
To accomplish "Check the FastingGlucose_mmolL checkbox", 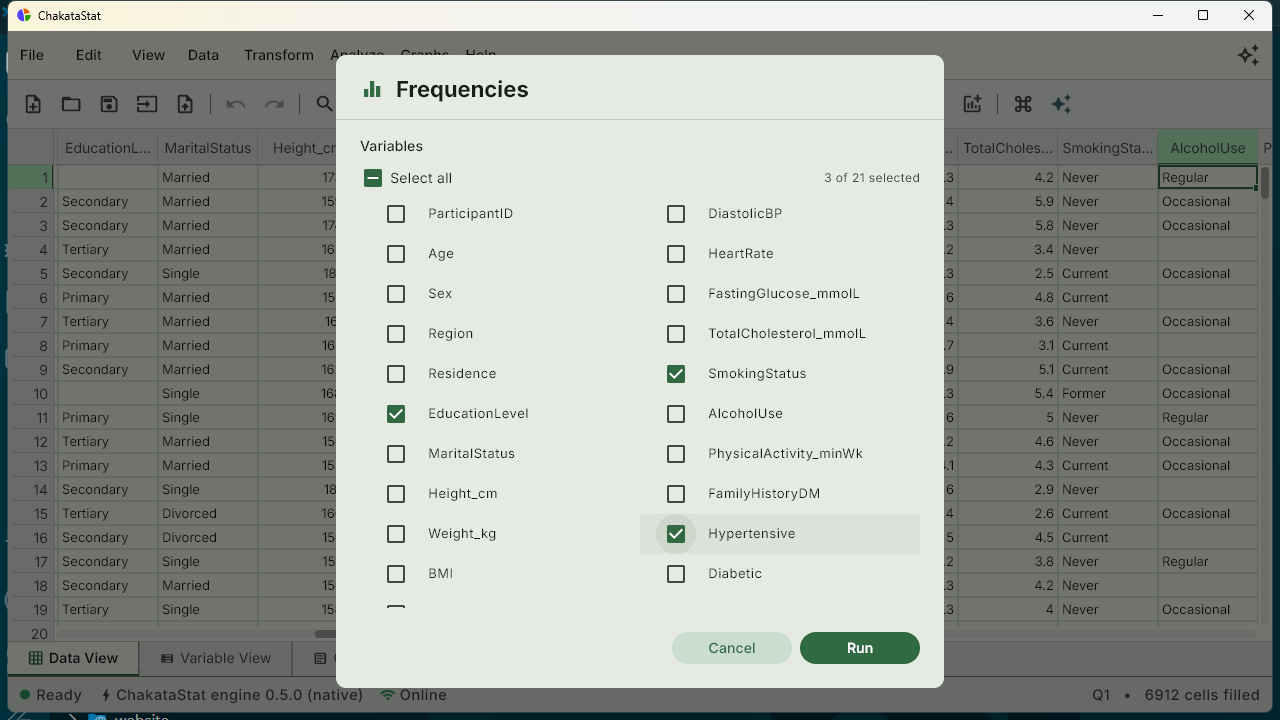I will pyautogui.click(x=676, y=293).
